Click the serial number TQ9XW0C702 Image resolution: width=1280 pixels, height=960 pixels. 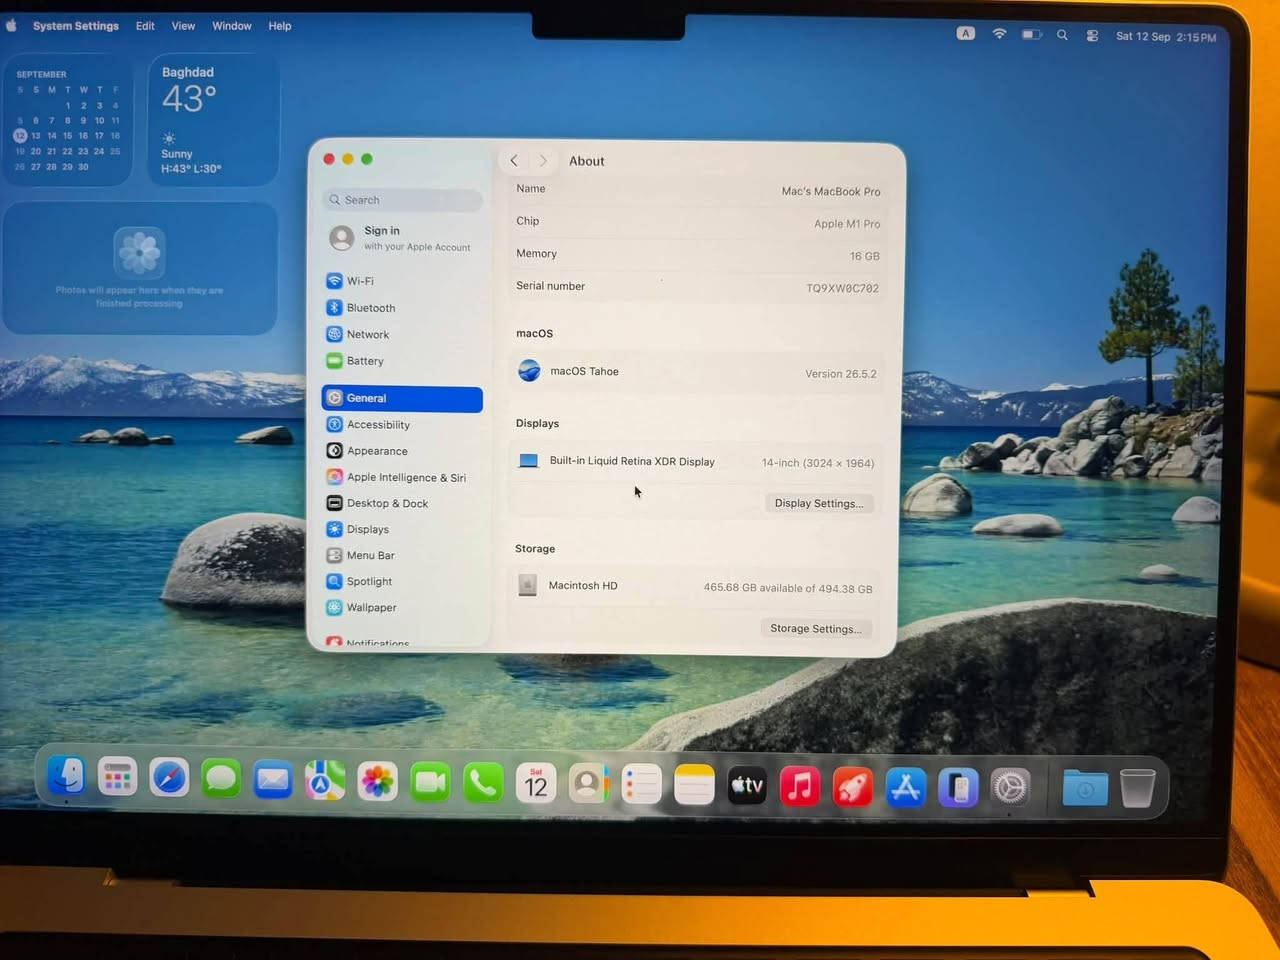842,288
